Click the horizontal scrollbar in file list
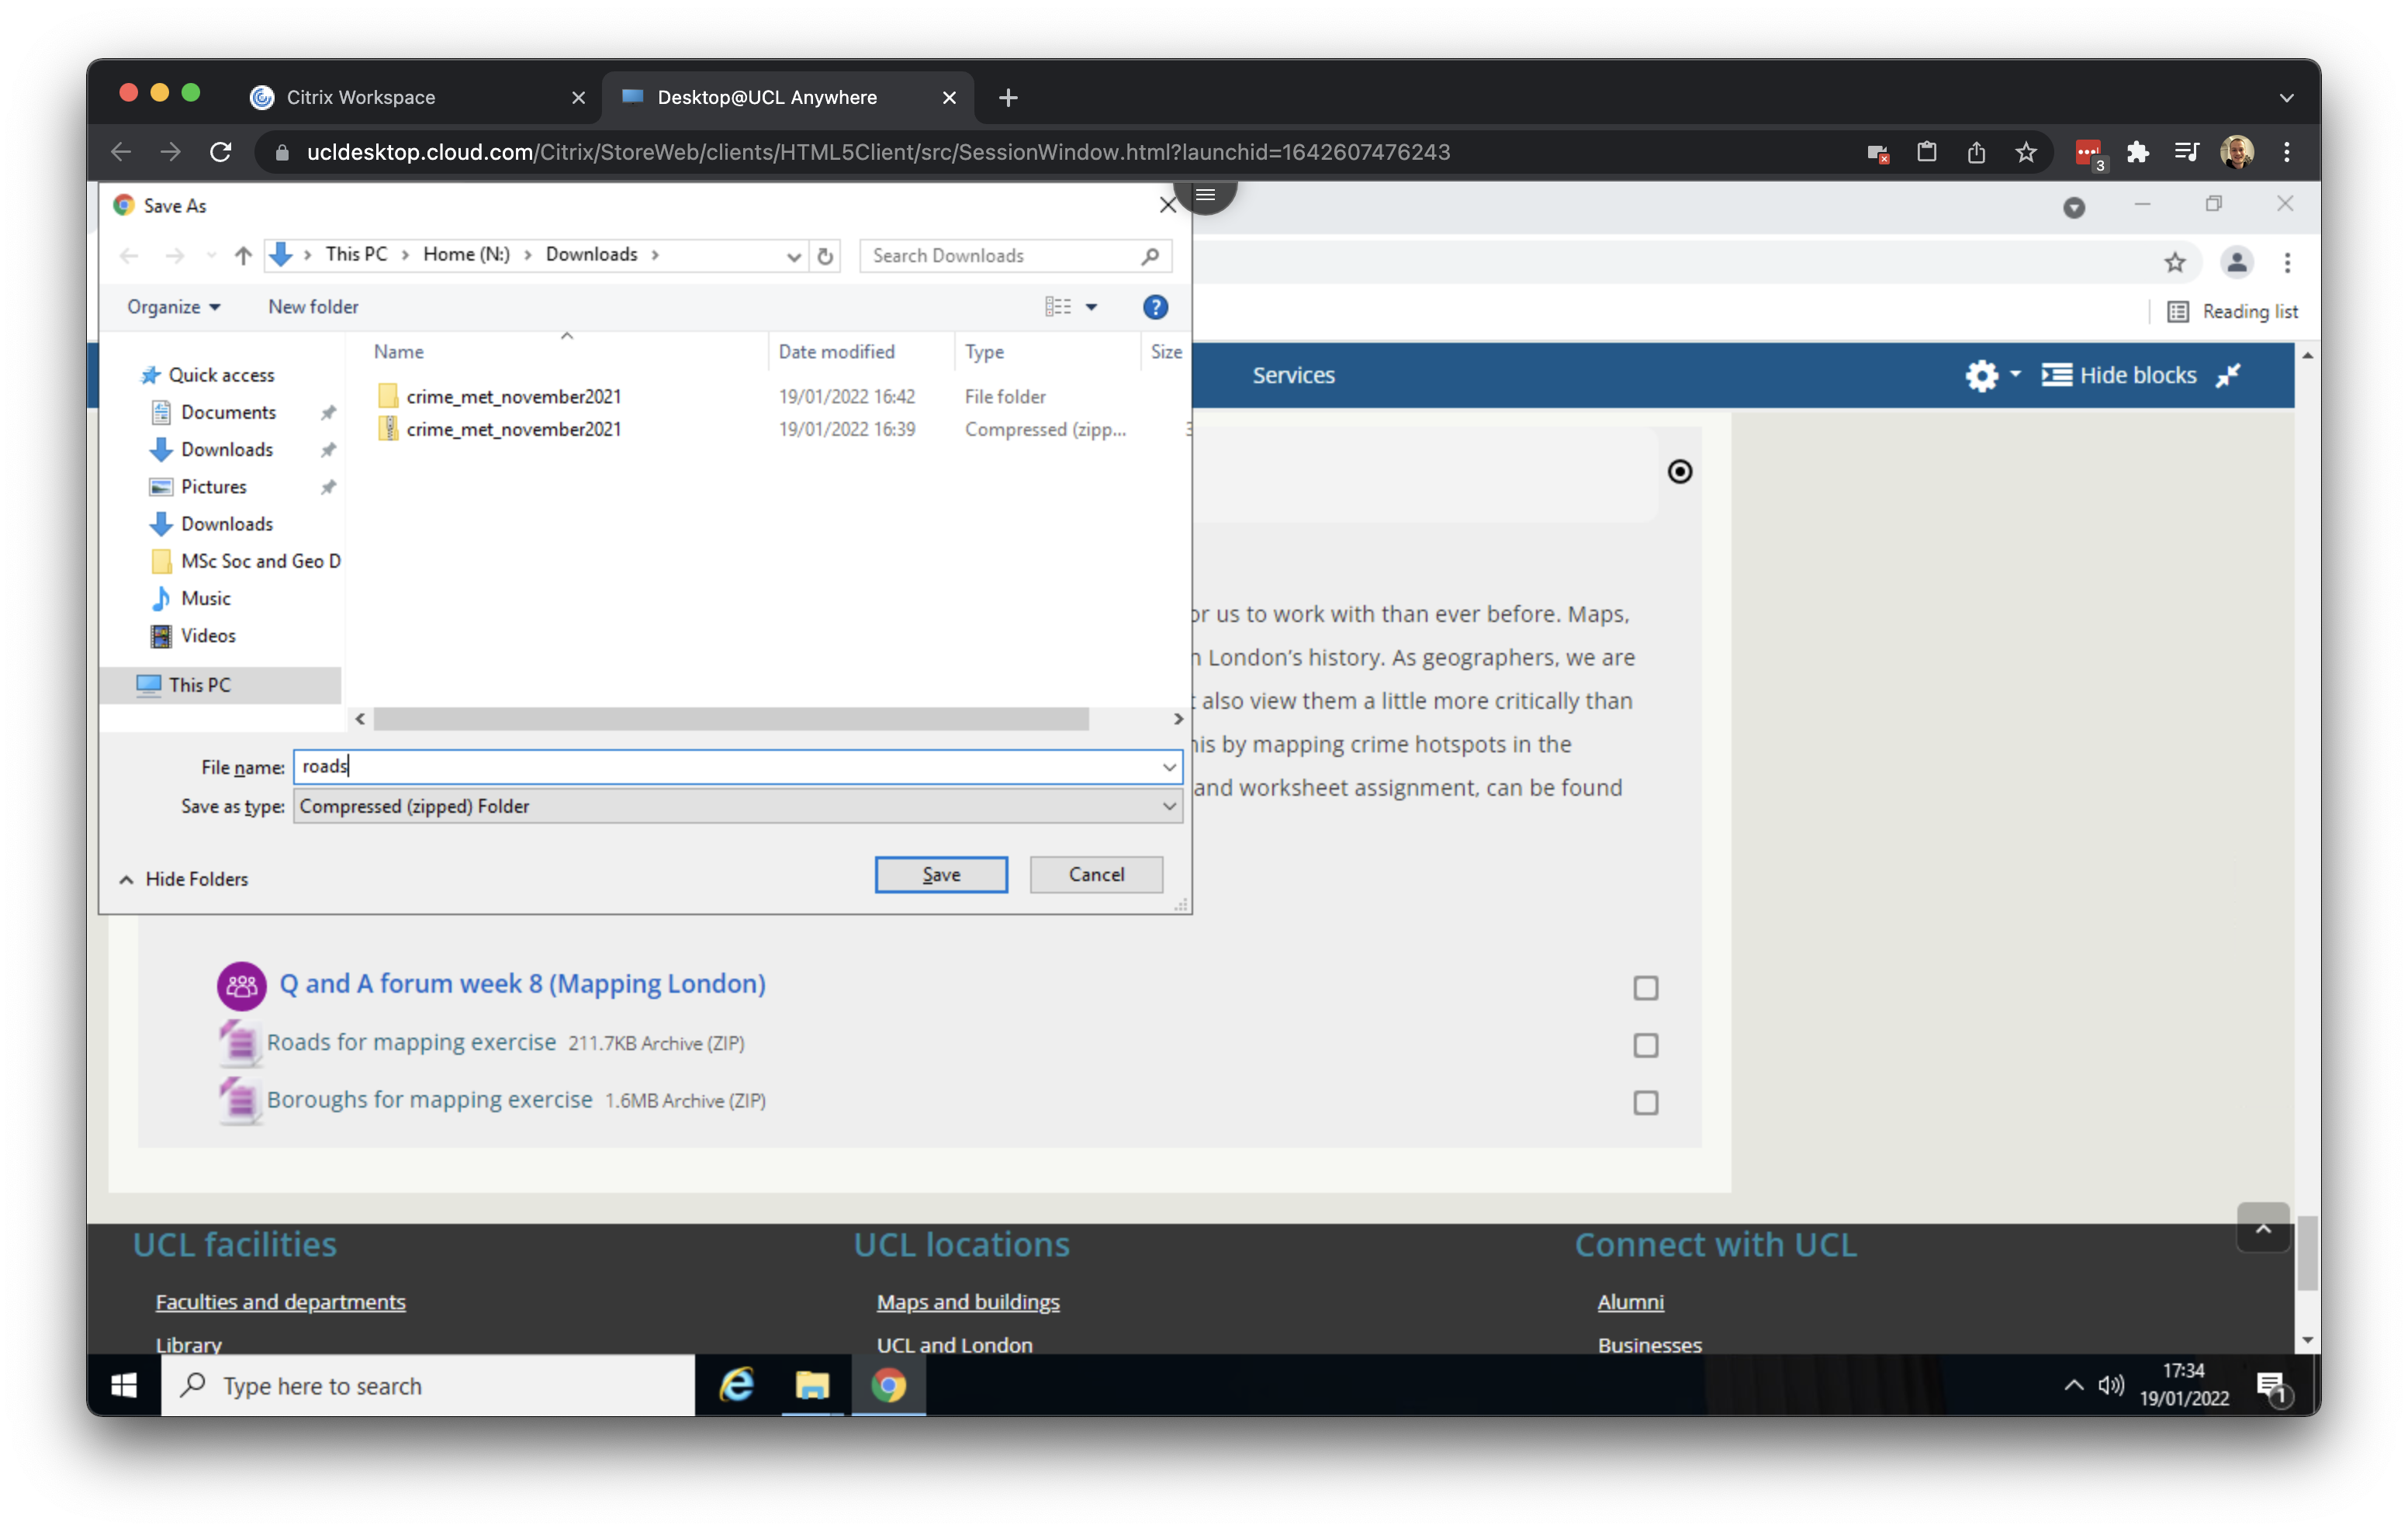The width and height of the screenshot is (2408, 1531). point(730,719)
